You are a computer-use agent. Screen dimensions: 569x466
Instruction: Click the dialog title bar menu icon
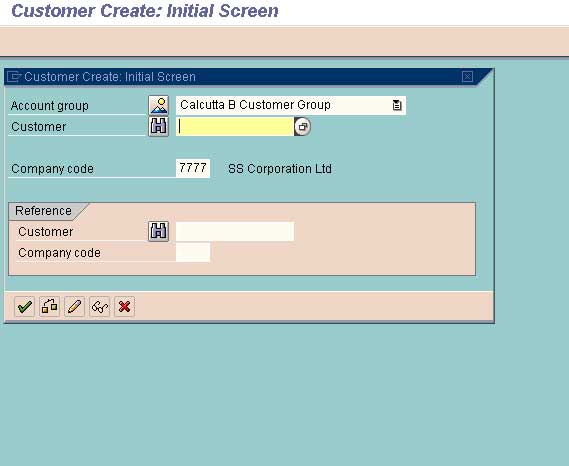click(x=14, y=77)
